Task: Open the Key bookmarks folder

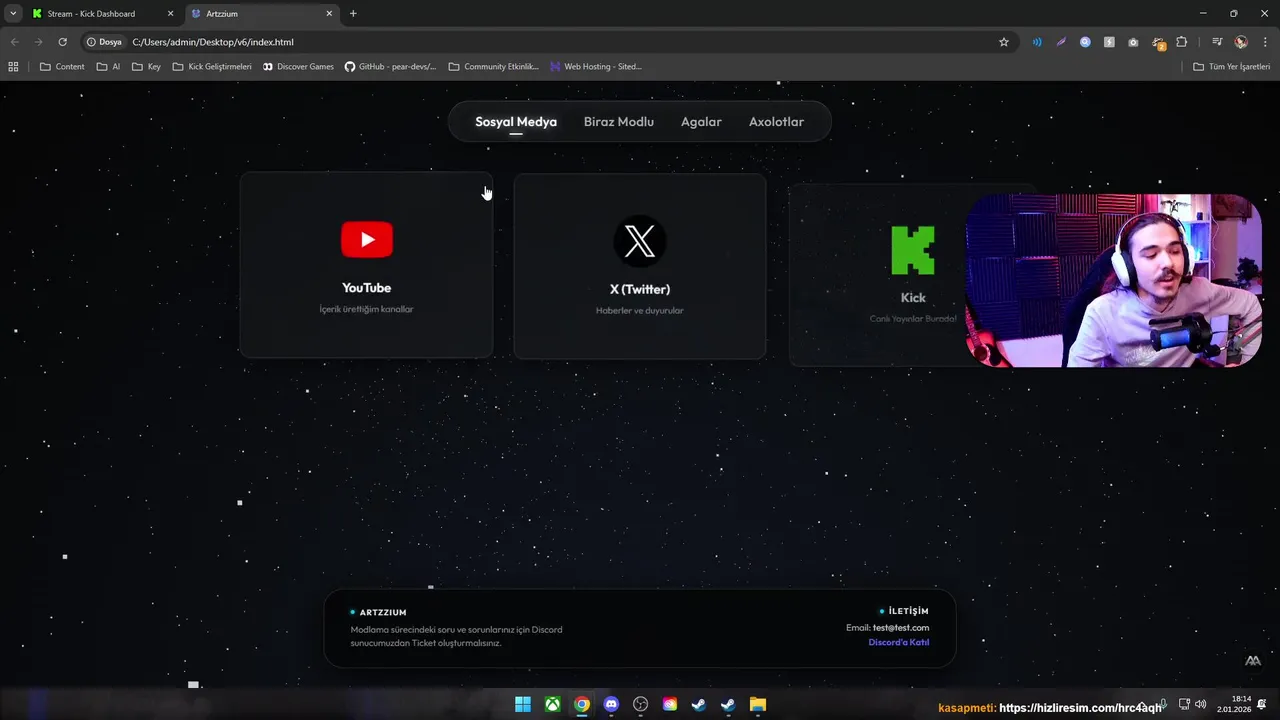Action: coord(146,67)
